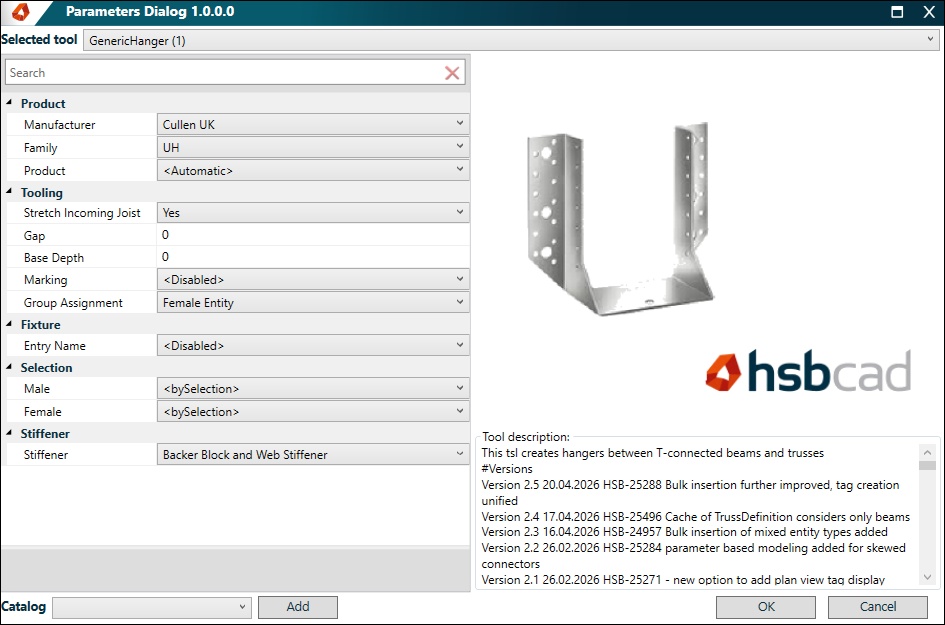945x625 pixels.
Task: Select the Gap label
Action: [34, 236]
